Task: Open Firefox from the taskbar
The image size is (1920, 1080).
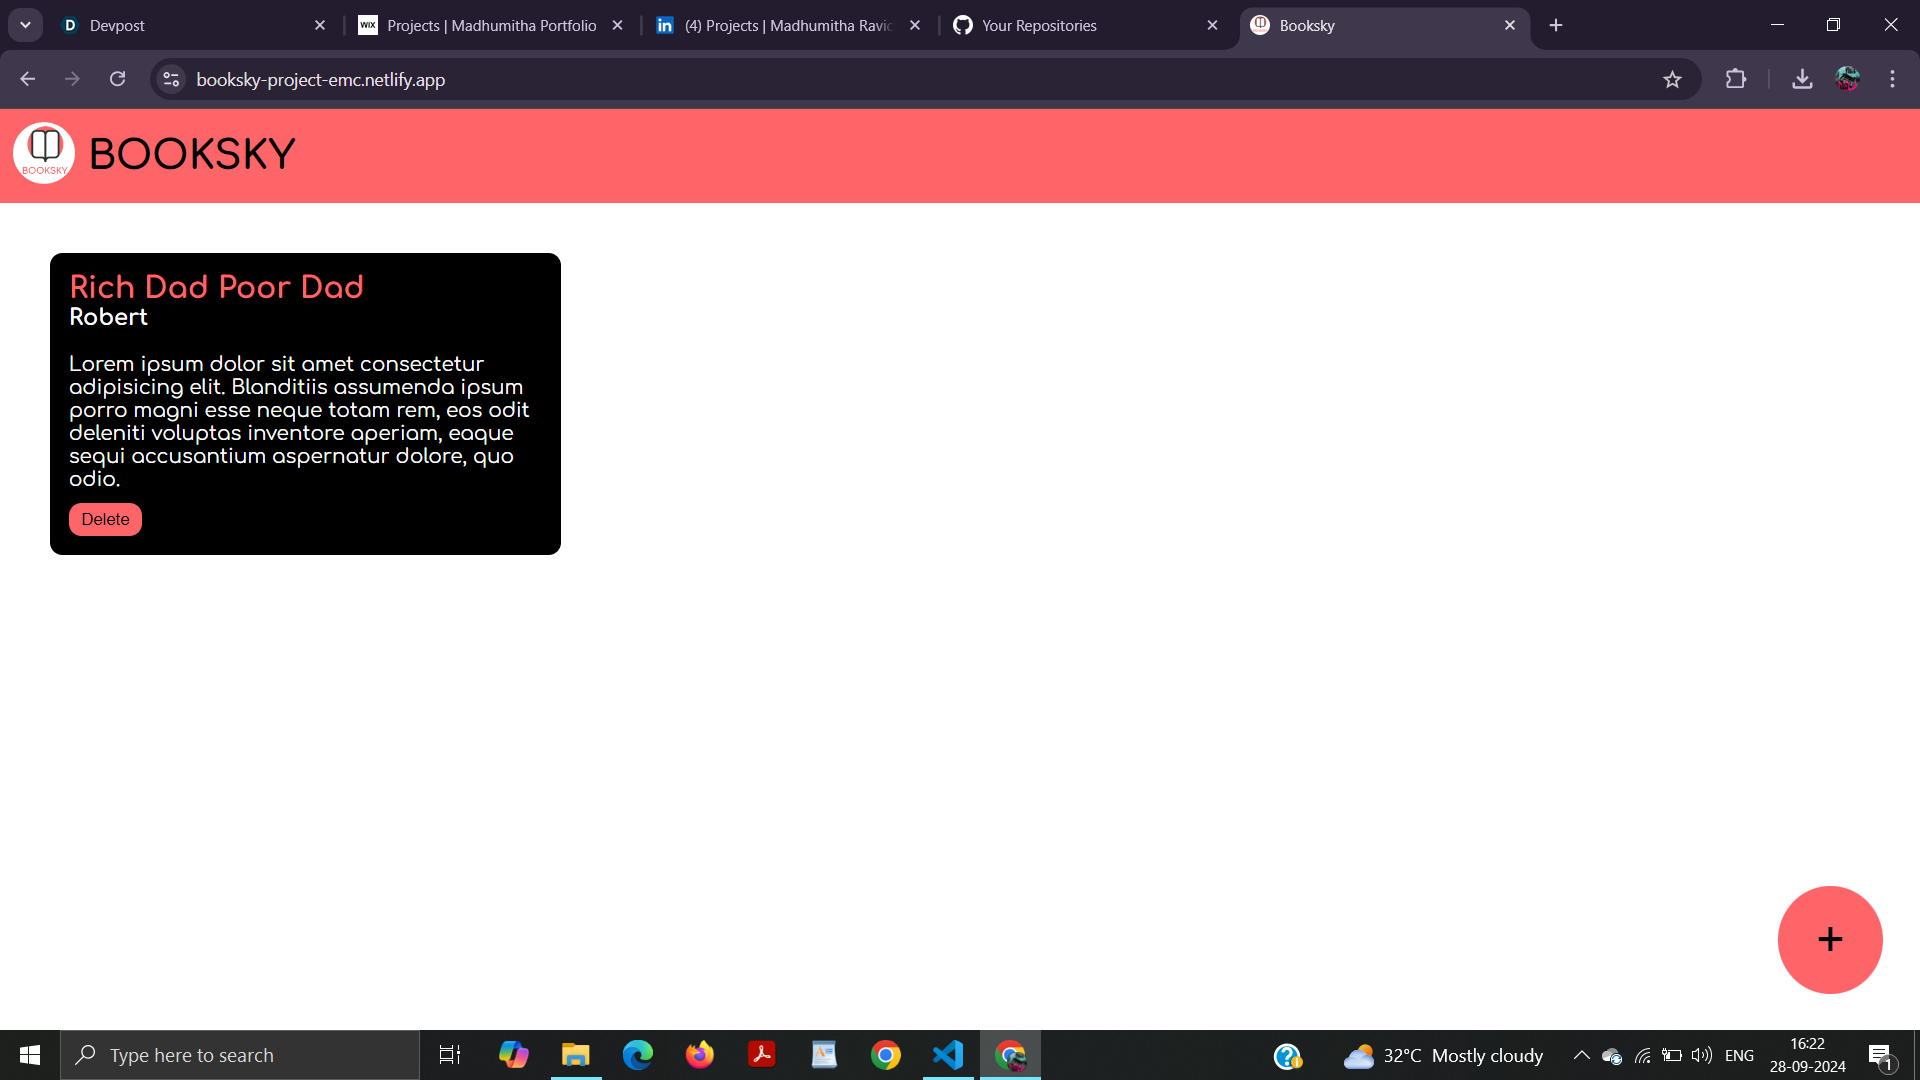Action: click(700, 1054)
